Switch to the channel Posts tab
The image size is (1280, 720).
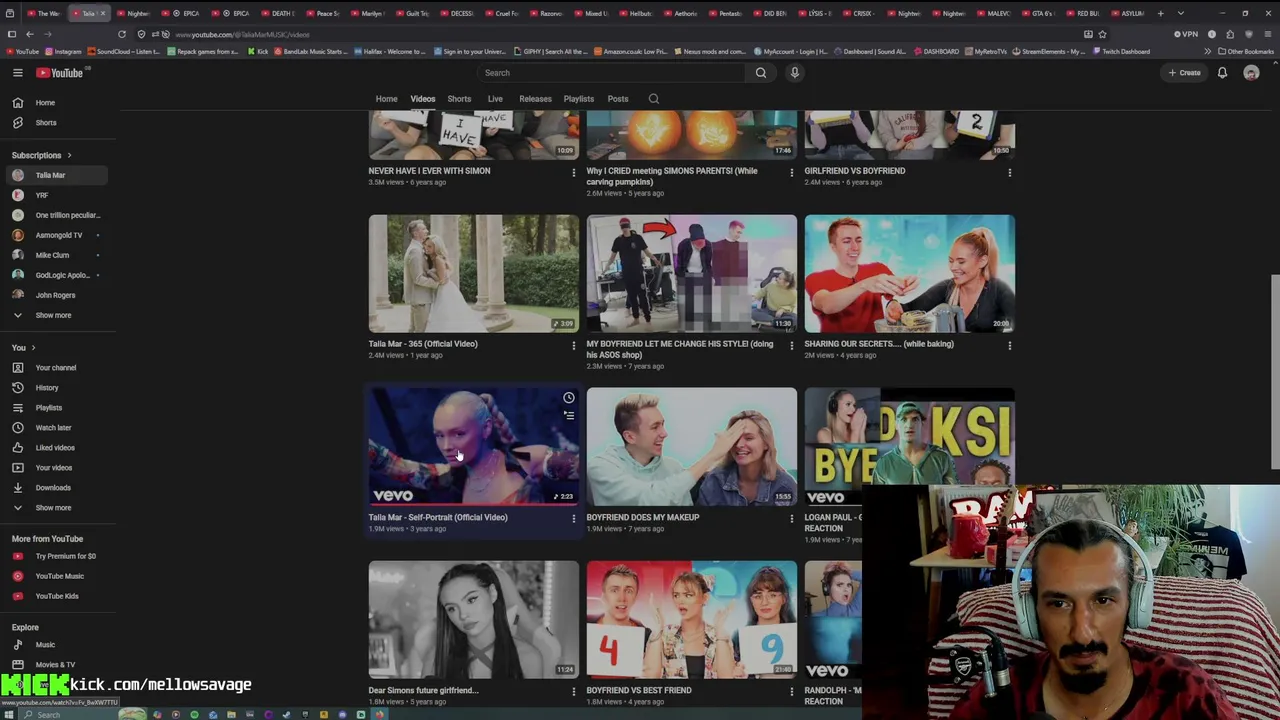618,99
